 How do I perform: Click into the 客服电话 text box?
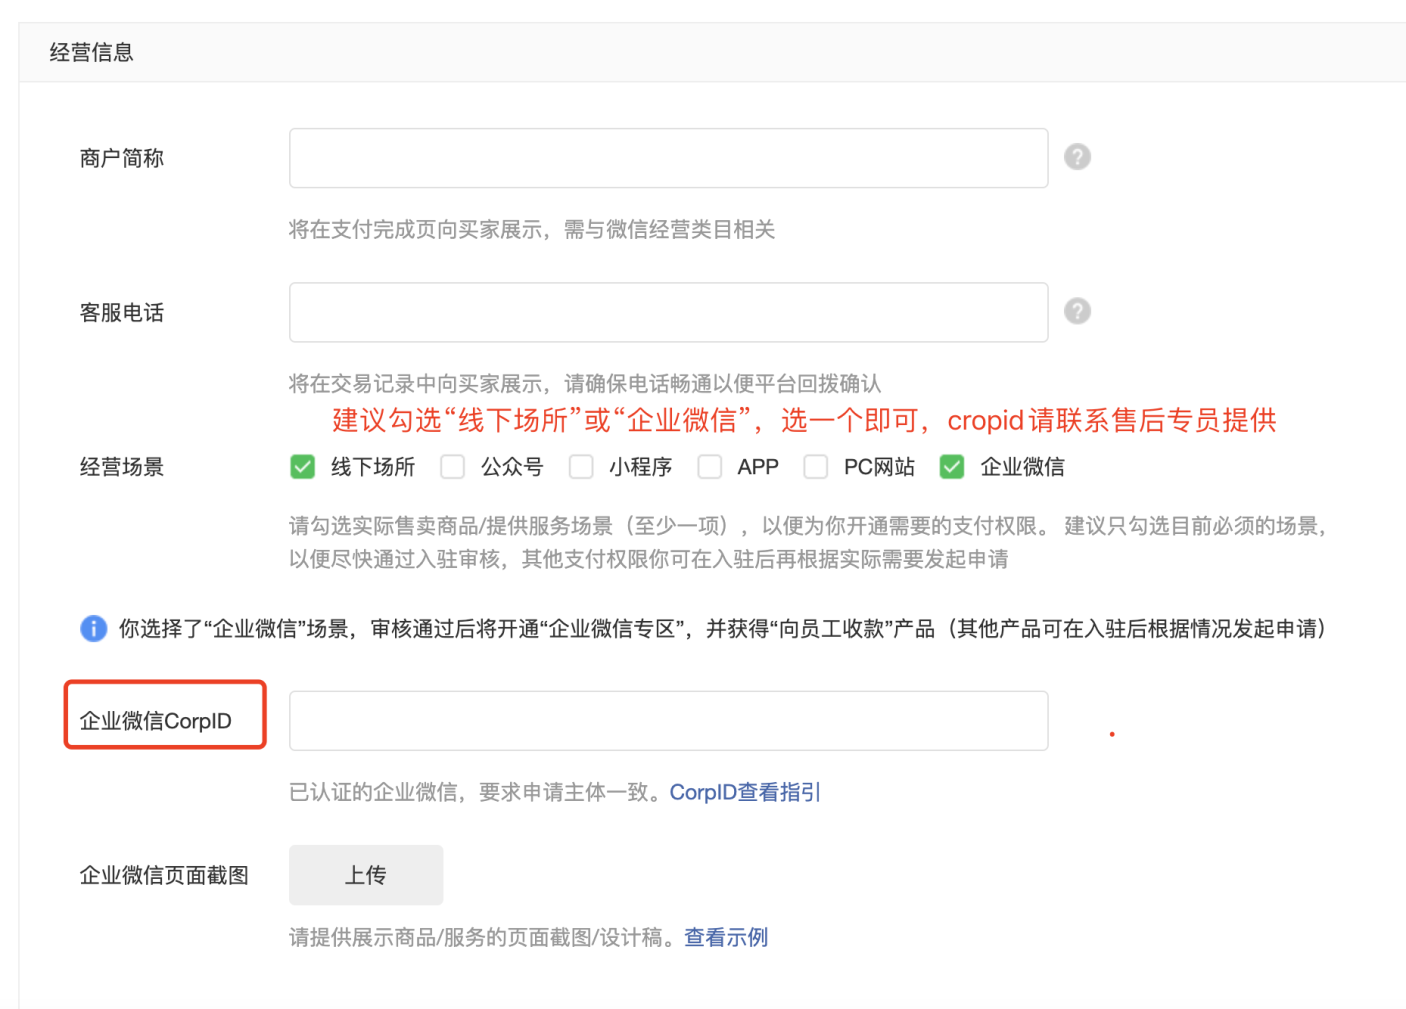[668, 312]
